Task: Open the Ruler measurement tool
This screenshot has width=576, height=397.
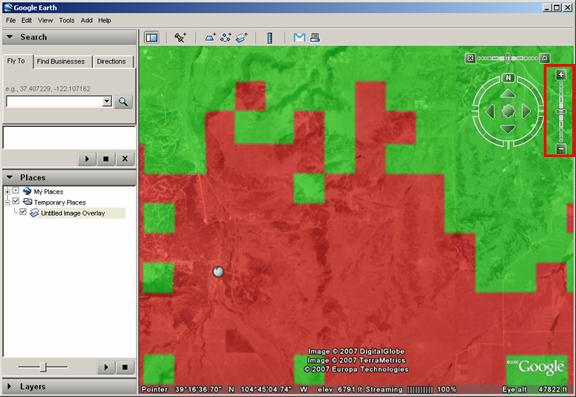Action: (x=270, y=38)
